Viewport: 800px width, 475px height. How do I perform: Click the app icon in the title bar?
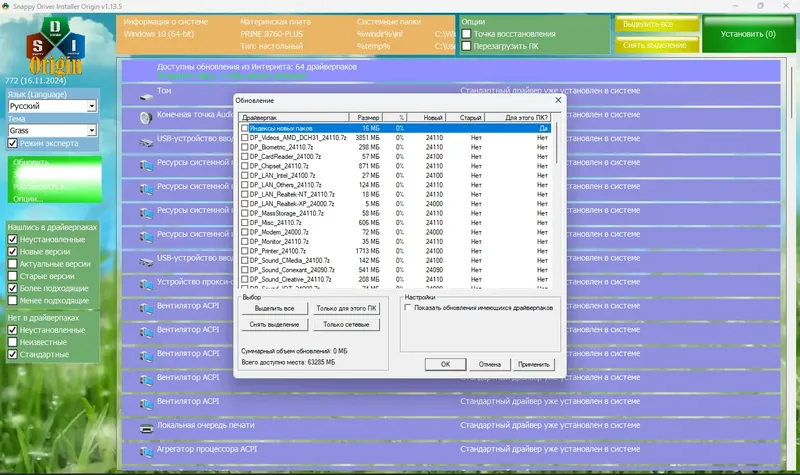(x=6, y=6)
